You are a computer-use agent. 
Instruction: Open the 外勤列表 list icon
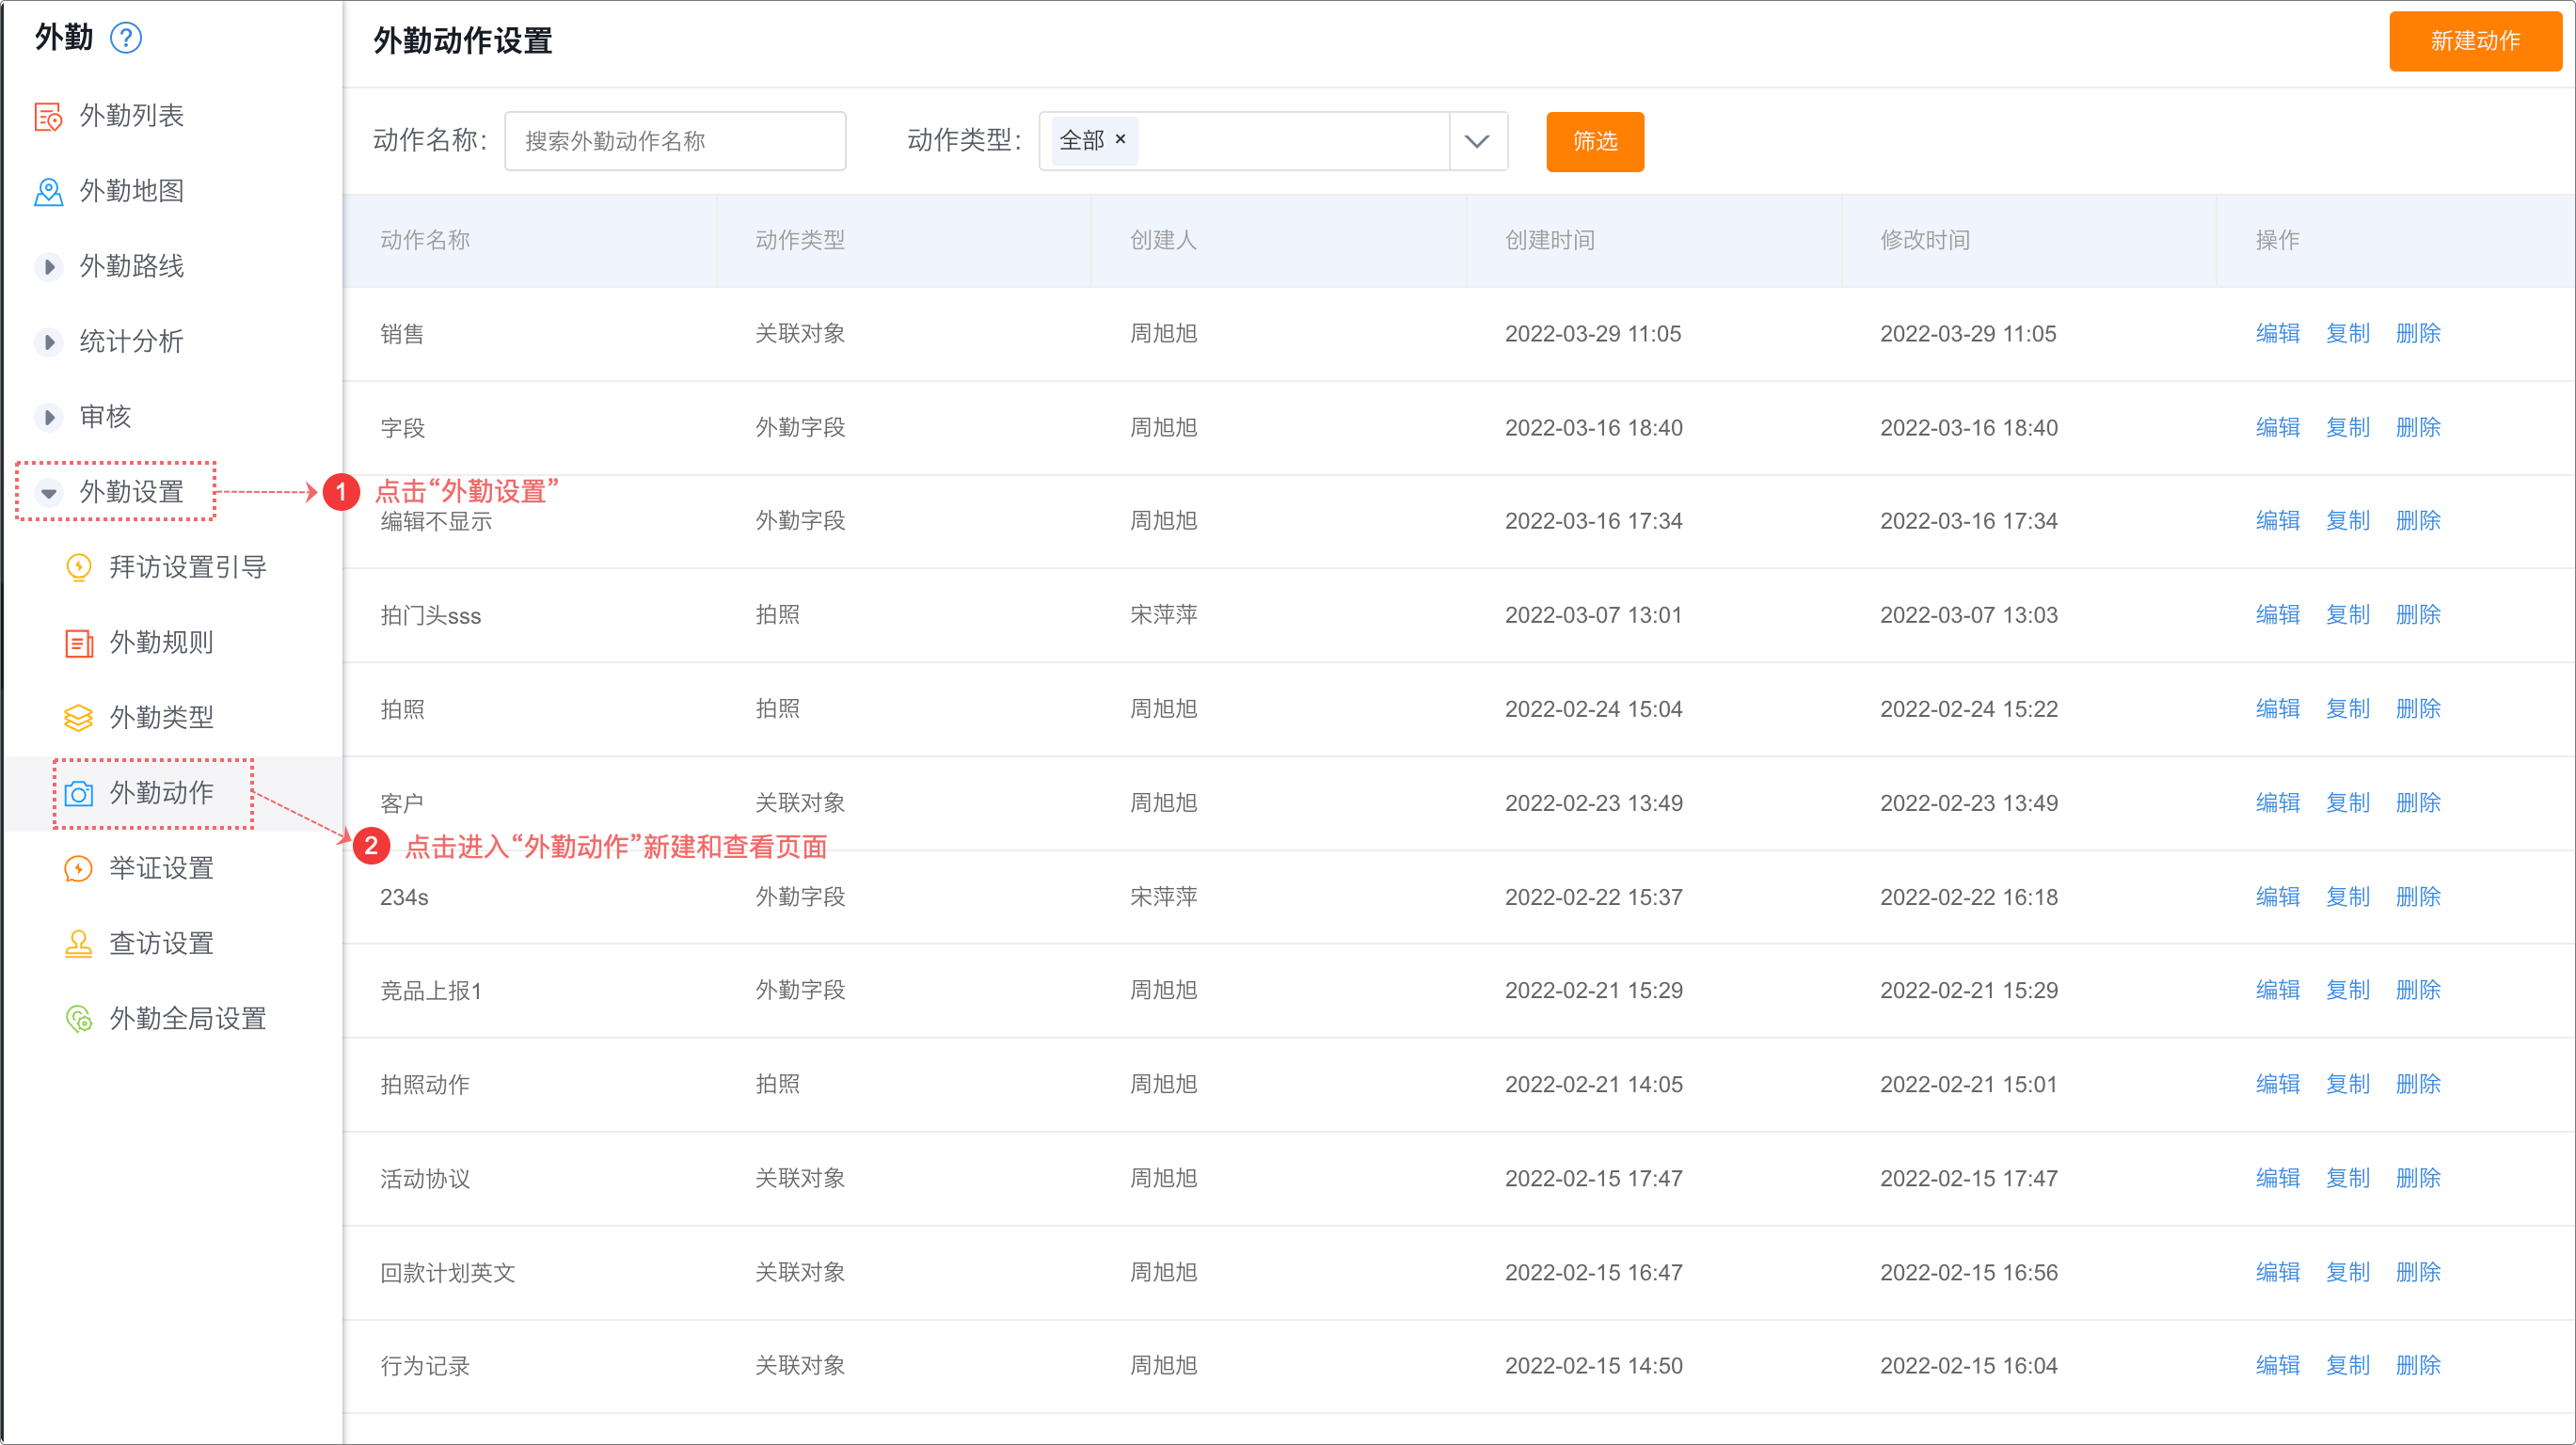point(48,116)
